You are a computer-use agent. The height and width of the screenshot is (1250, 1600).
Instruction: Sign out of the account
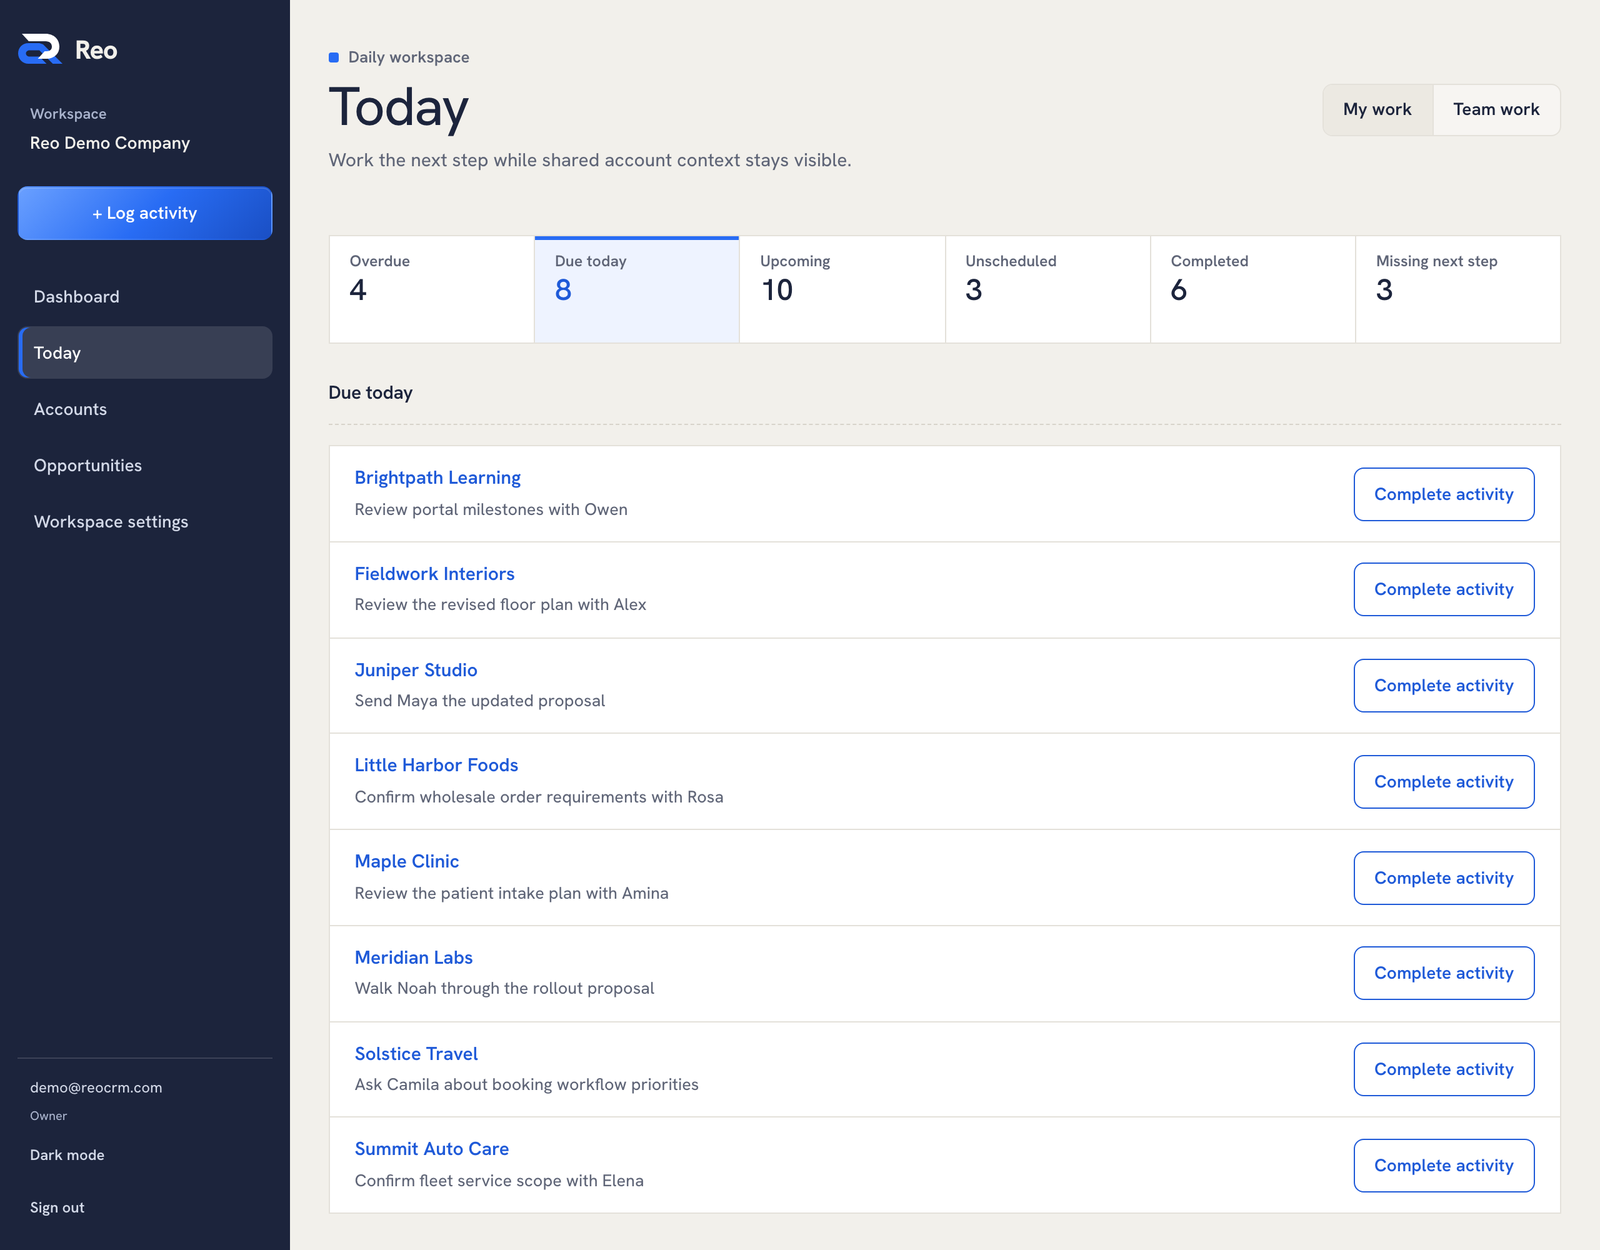point(57,1208)
